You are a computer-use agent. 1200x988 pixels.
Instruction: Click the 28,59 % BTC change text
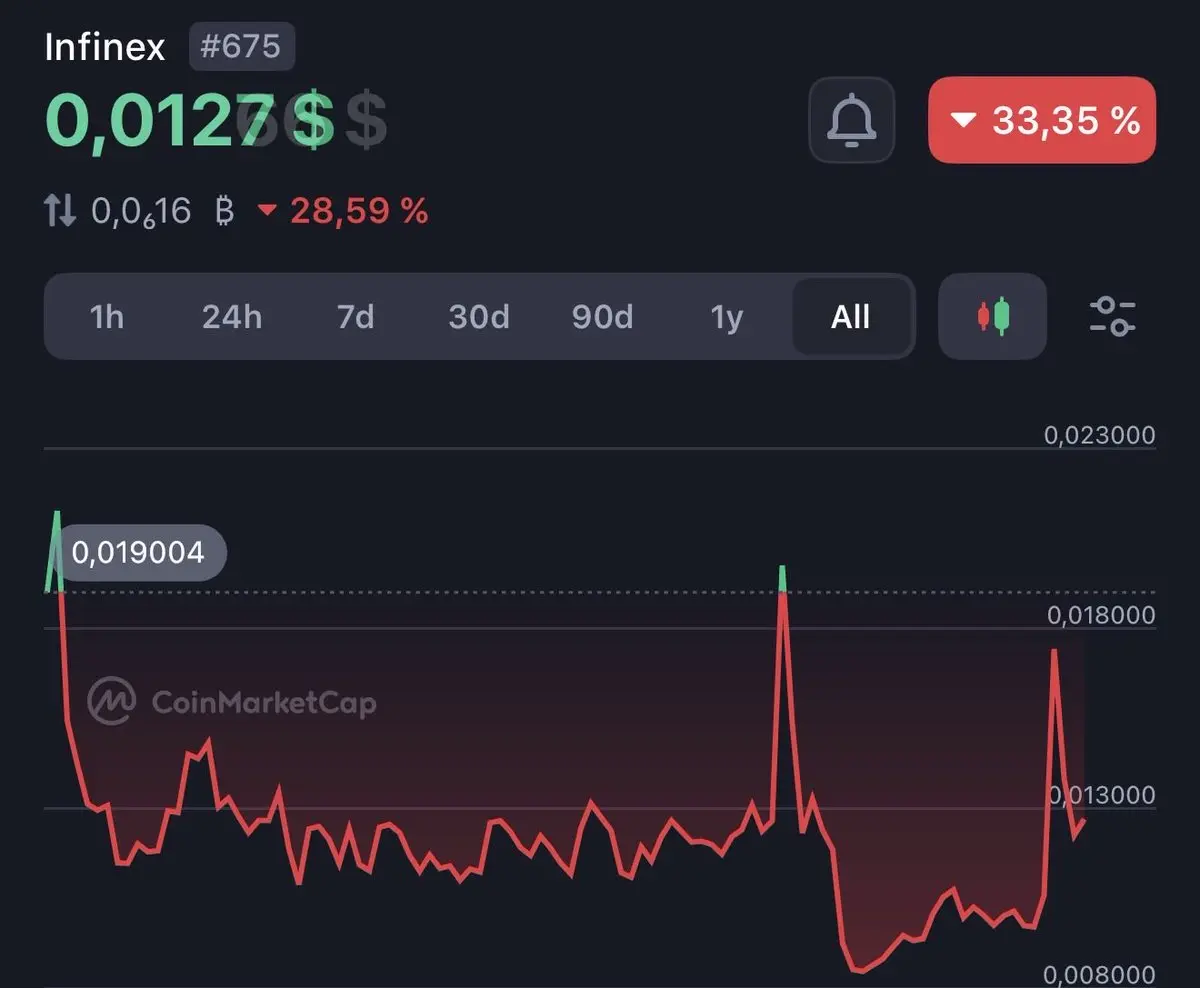click(x=359, y=211)
